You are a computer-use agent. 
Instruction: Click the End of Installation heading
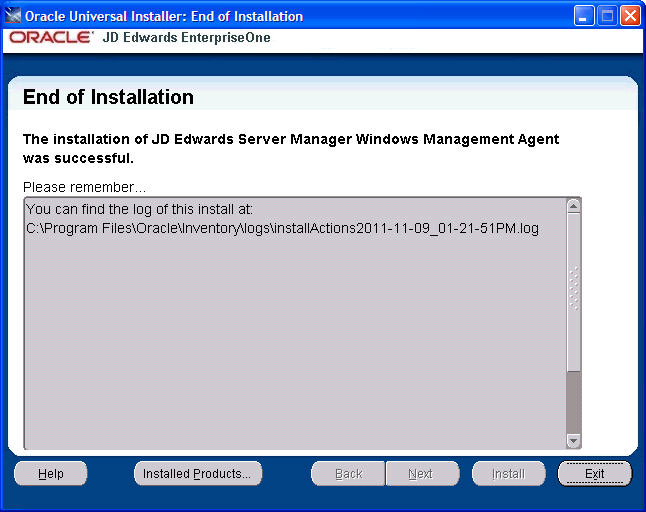108,98
